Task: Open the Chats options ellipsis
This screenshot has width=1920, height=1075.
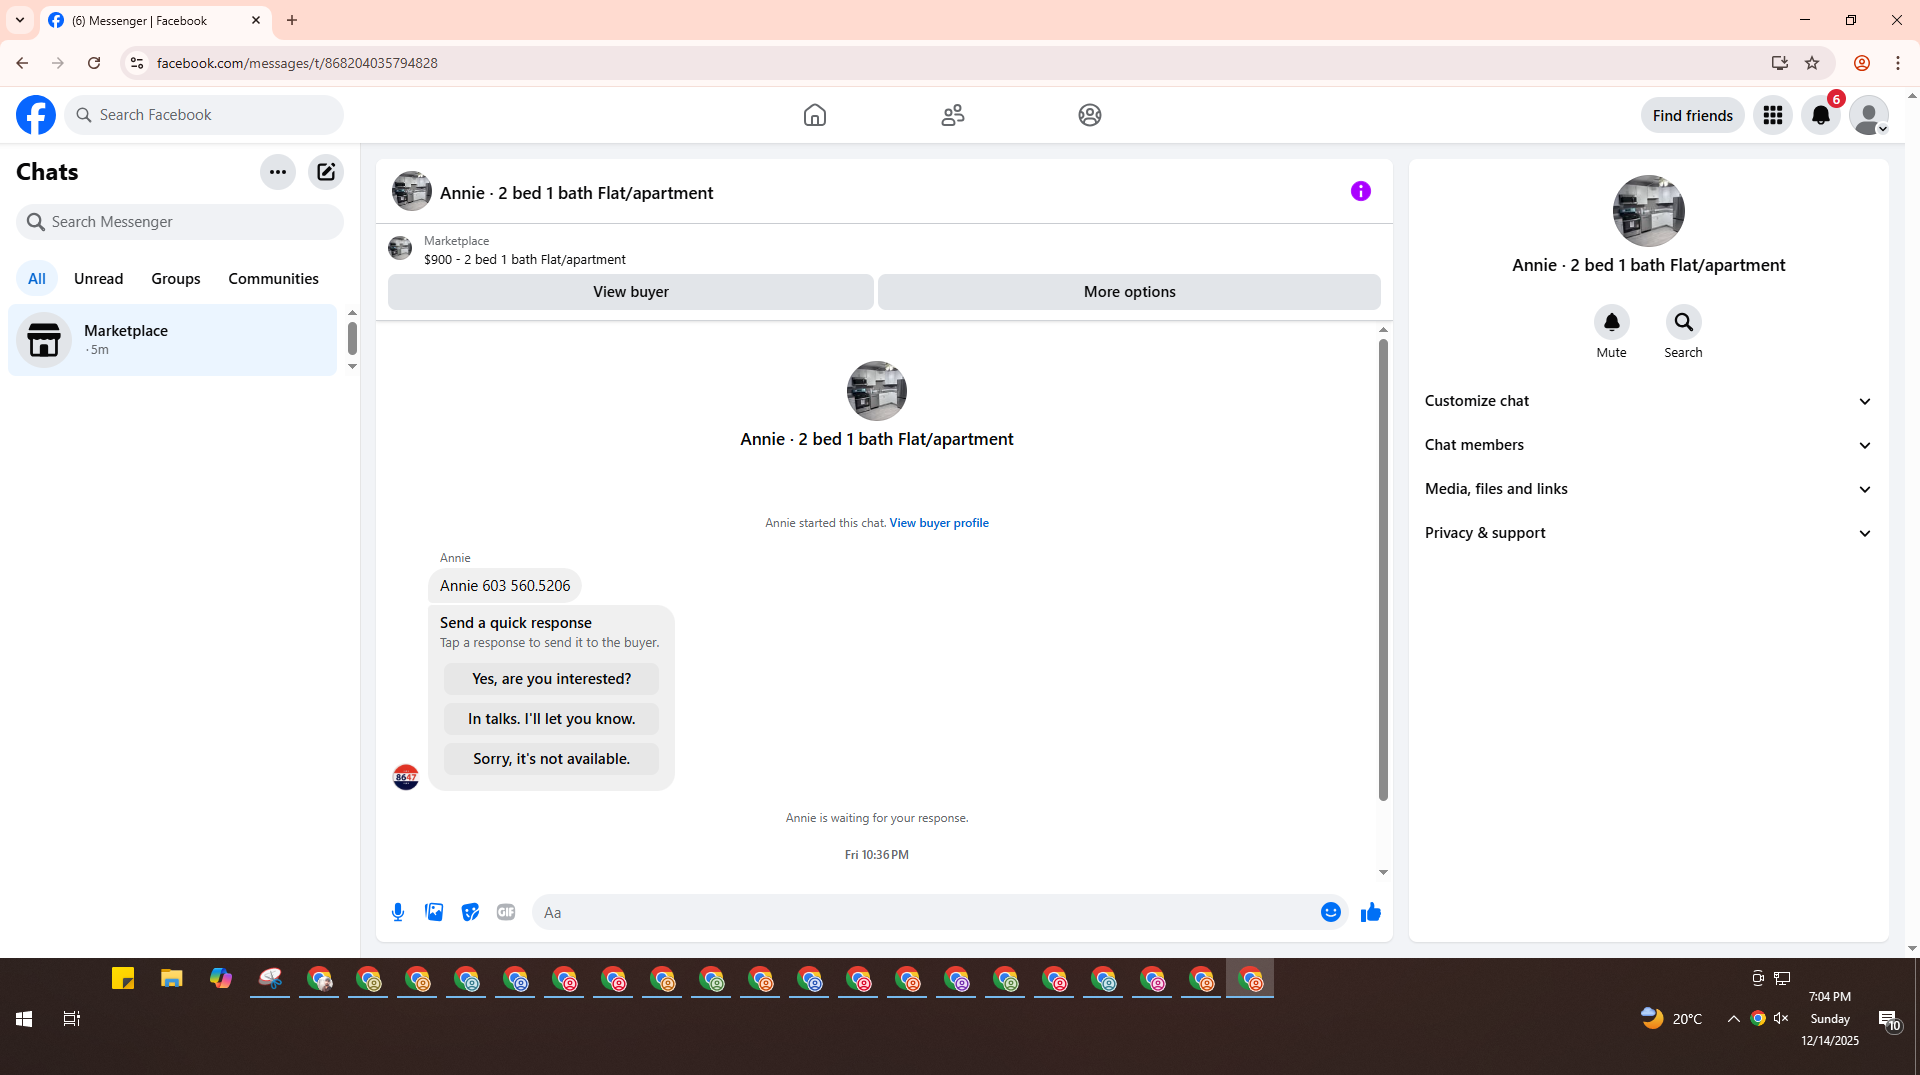Action: pyautogui.click(x=278, y=172)
